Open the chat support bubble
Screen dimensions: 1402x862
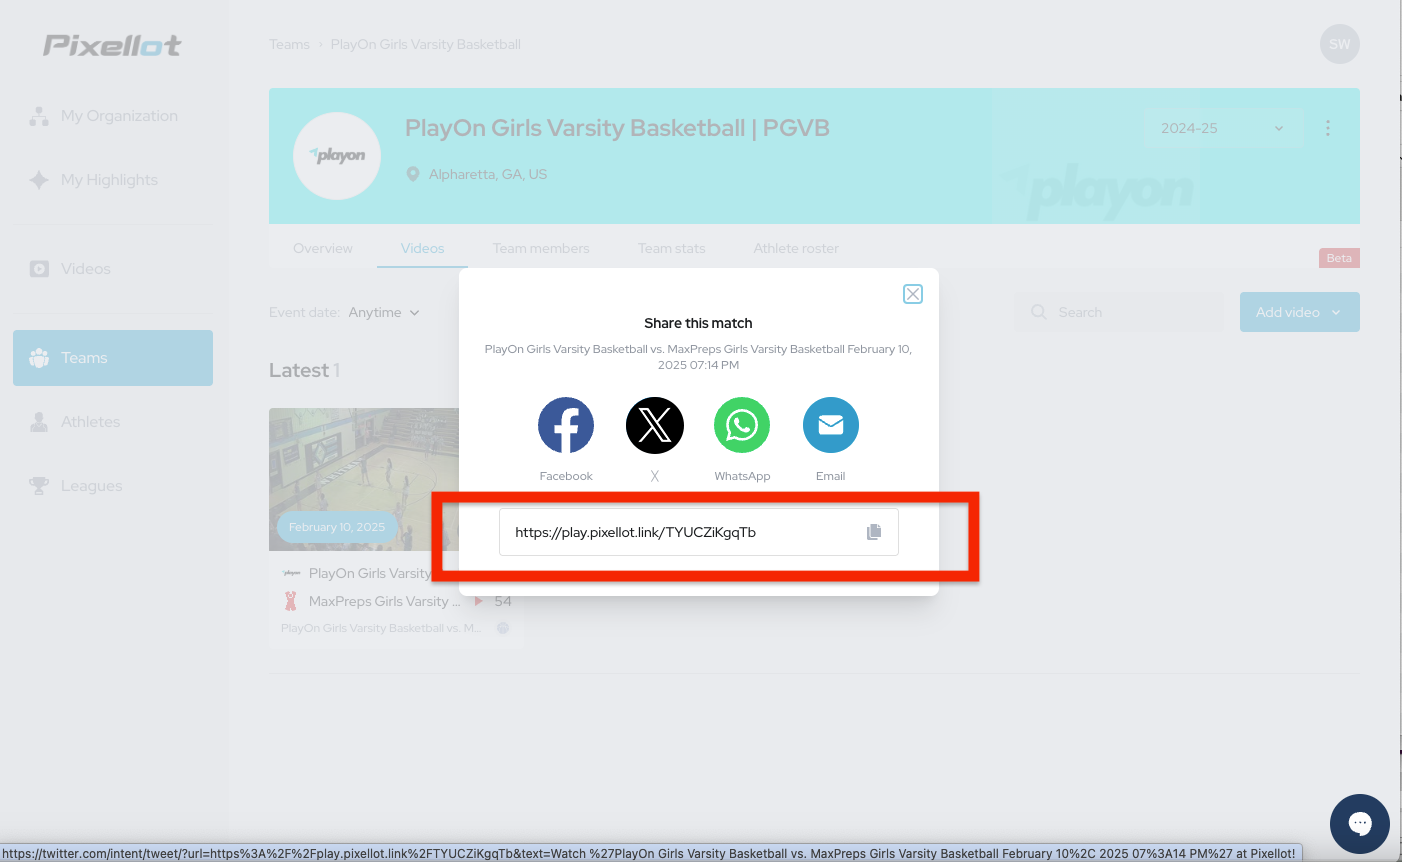coord(1360,824)
